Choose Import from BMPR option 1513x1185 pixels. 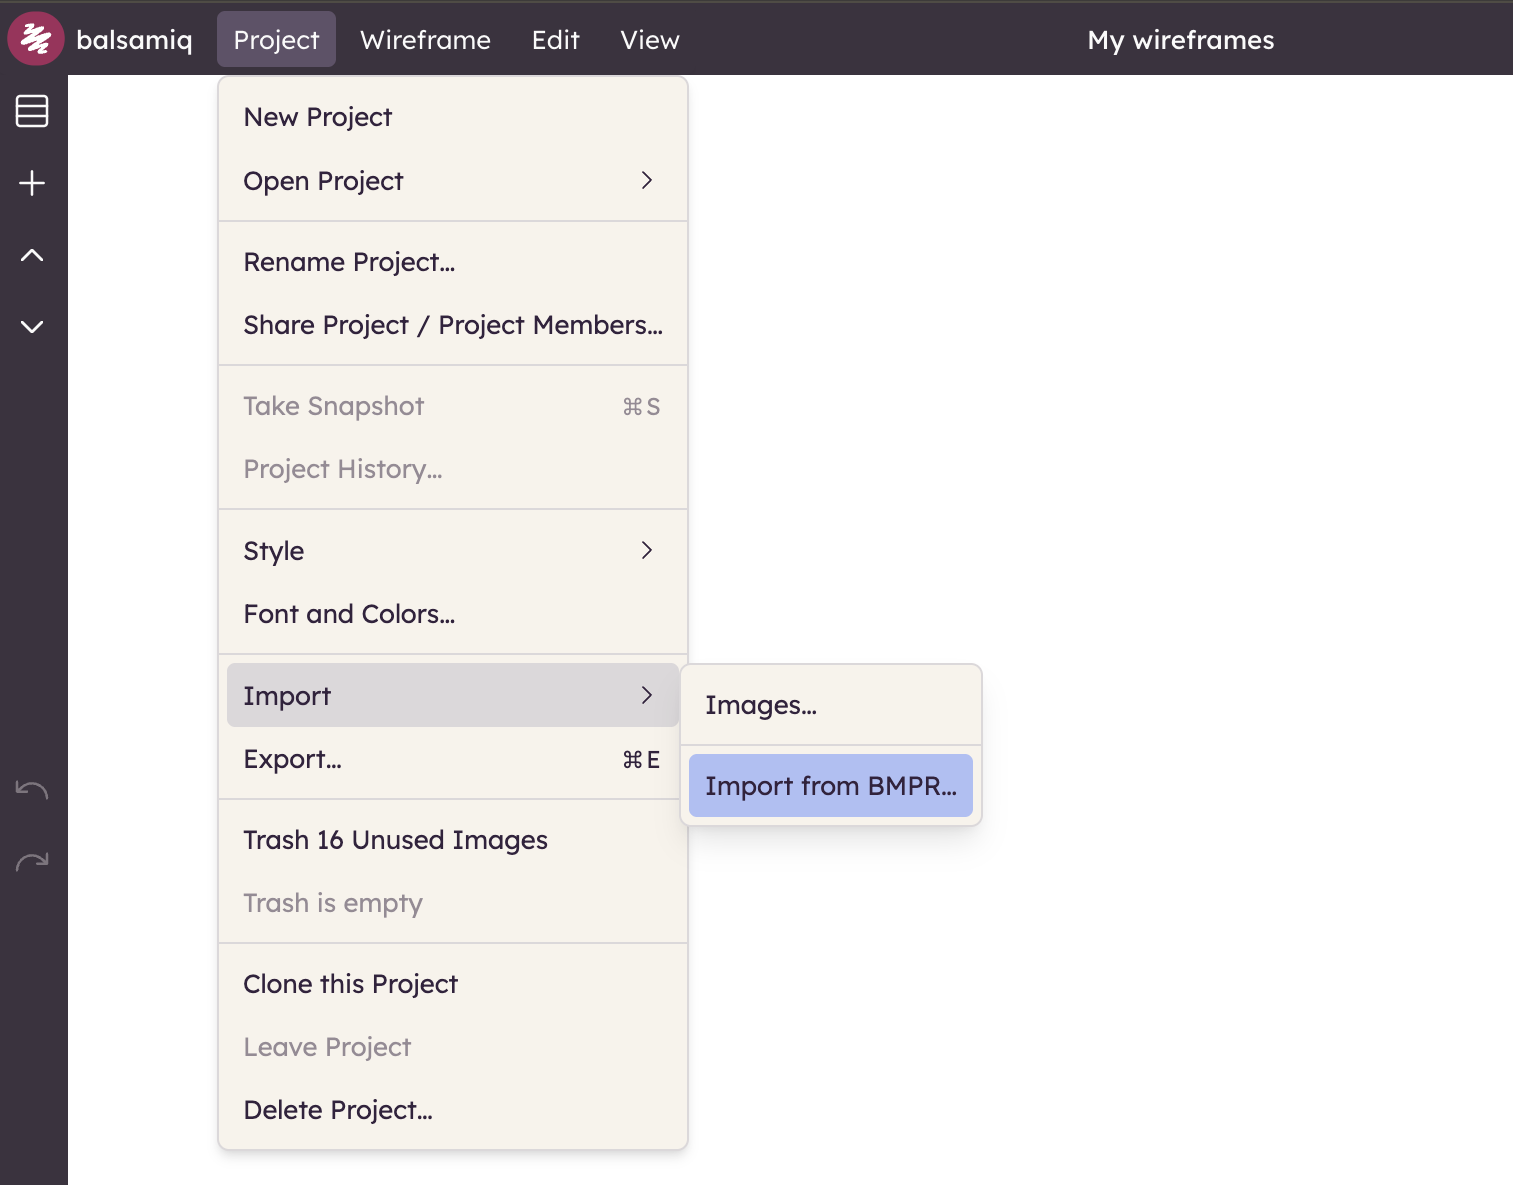[x=830, y=786]
